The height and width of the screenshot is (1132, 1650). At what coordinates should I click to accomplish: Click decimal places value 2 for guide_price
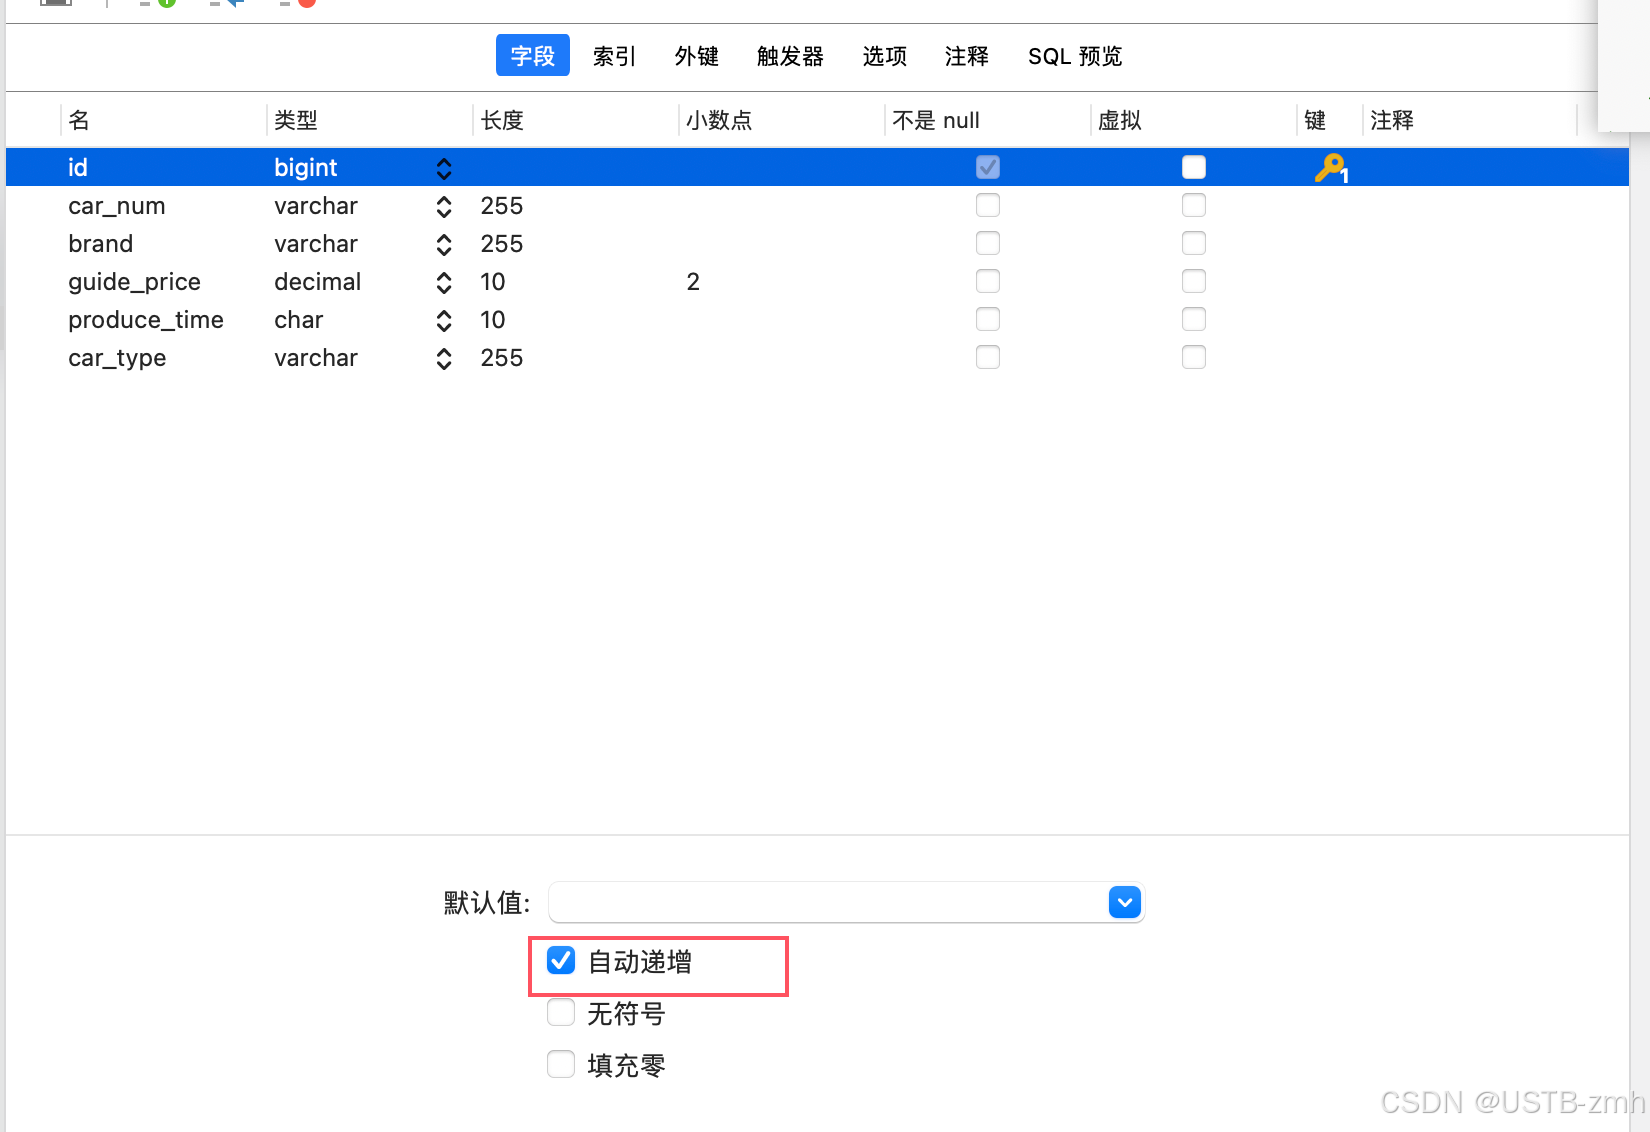[x=693, y=282]
